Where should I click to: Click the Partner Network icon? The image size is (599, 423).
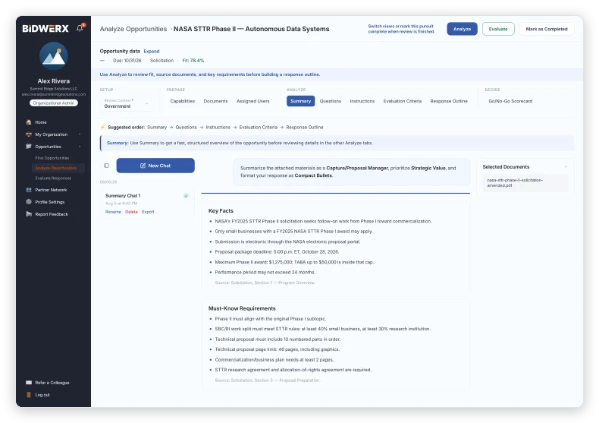point(29,190)
